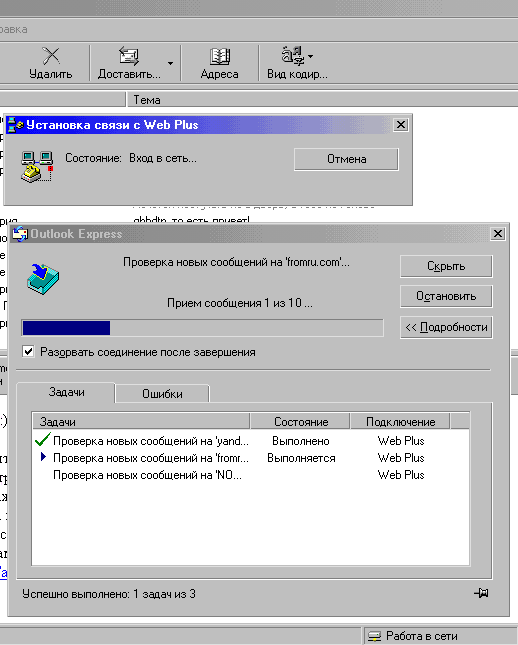Open the dropdown arrow next to Вид кодир
The image size is (518, 645).
[311, 56]
